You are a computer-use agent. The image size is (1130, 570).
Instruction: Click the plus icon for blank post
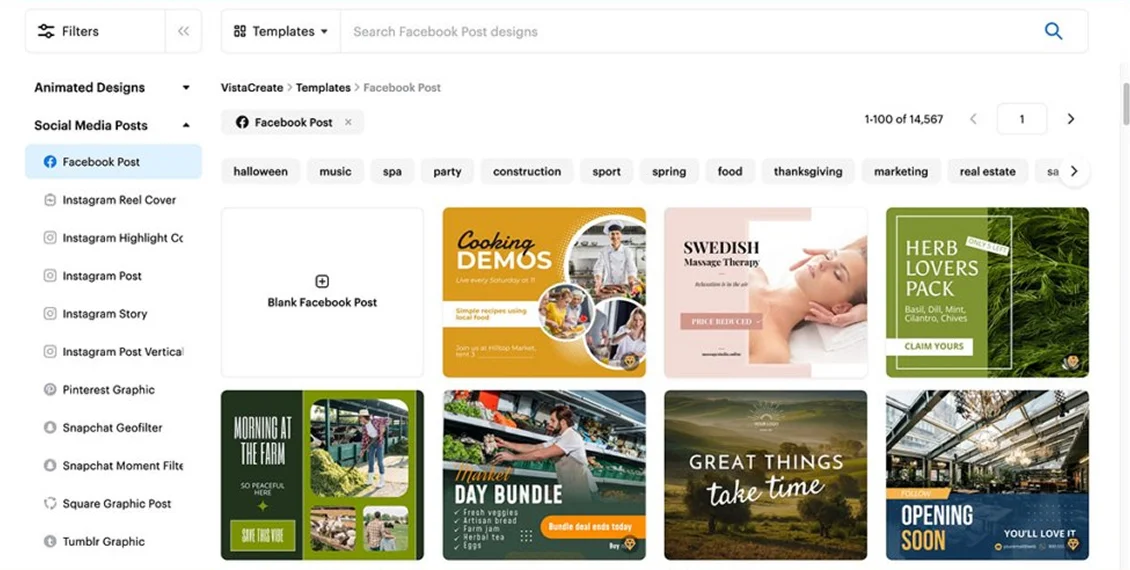pyautogui.click(x=322, y=281)
